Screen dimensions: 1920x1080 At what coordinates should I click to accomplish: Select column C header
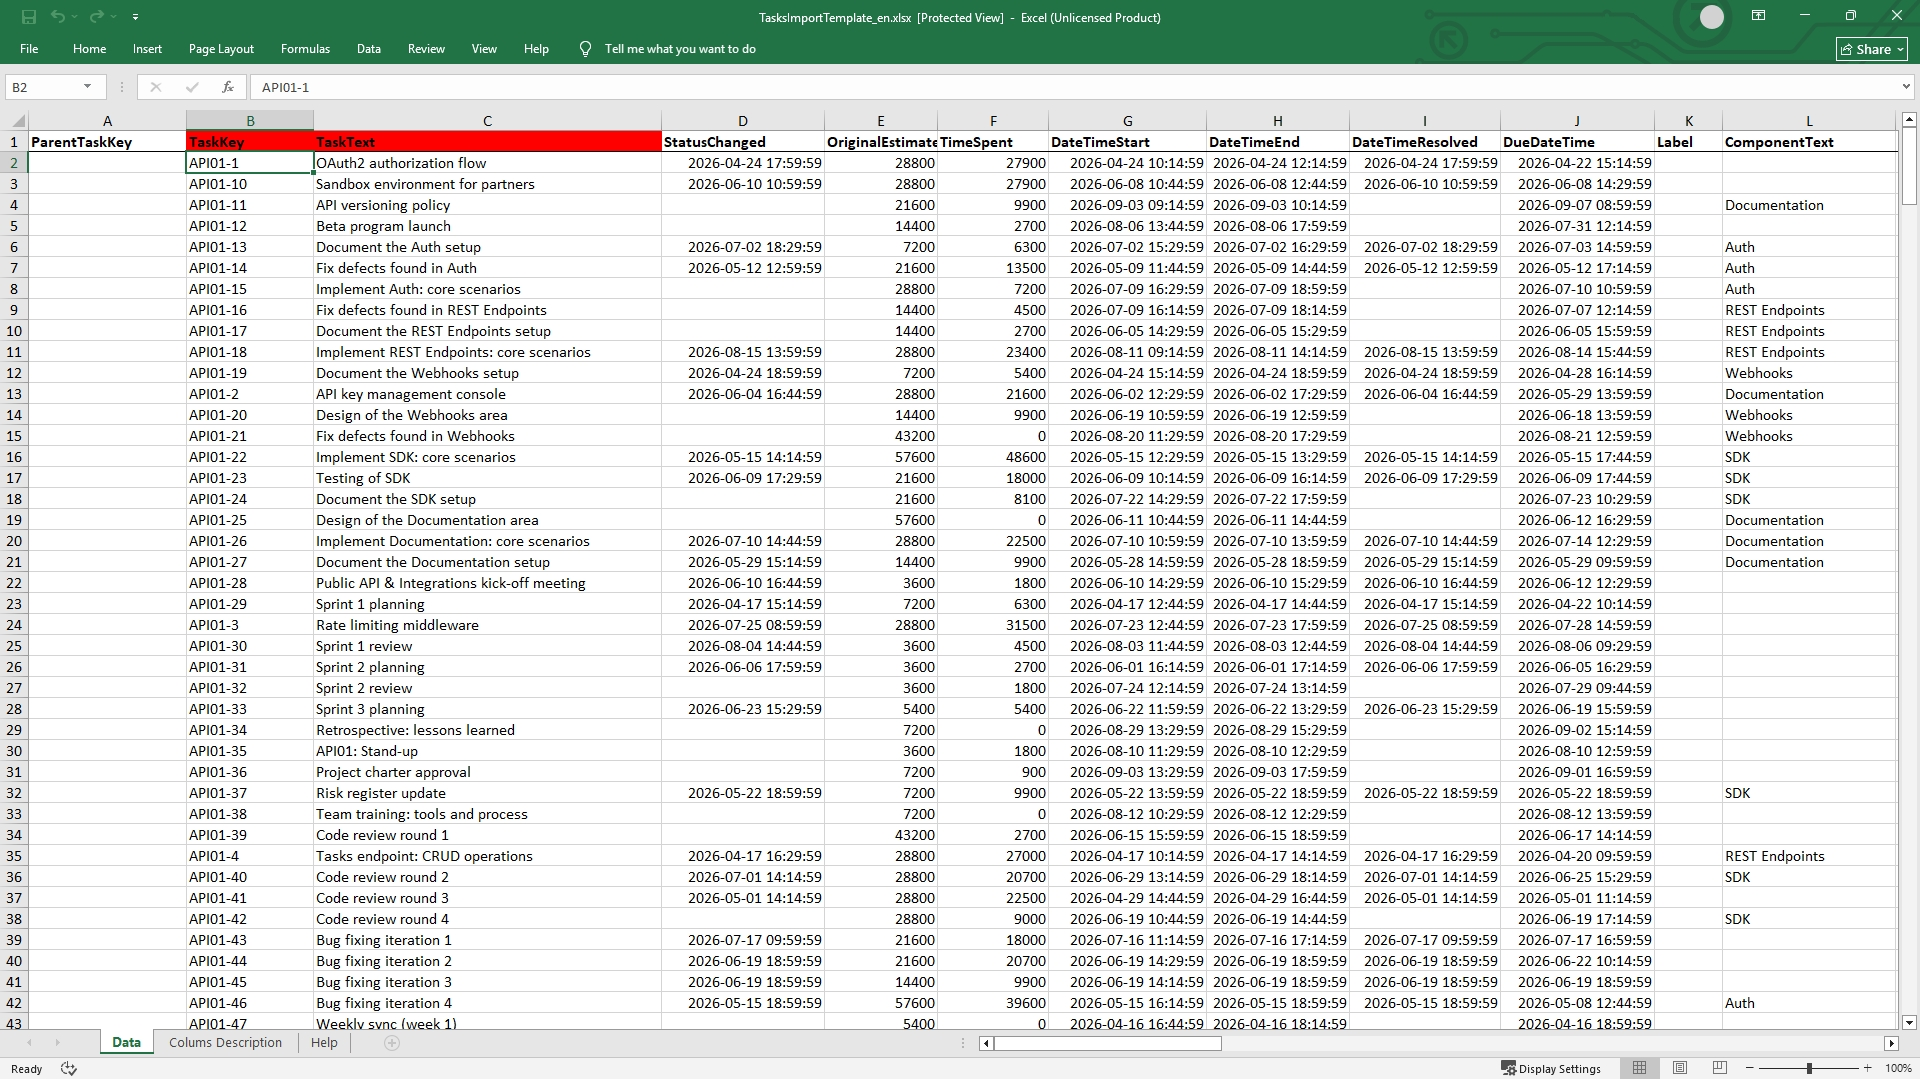click(x=487, y=121)
